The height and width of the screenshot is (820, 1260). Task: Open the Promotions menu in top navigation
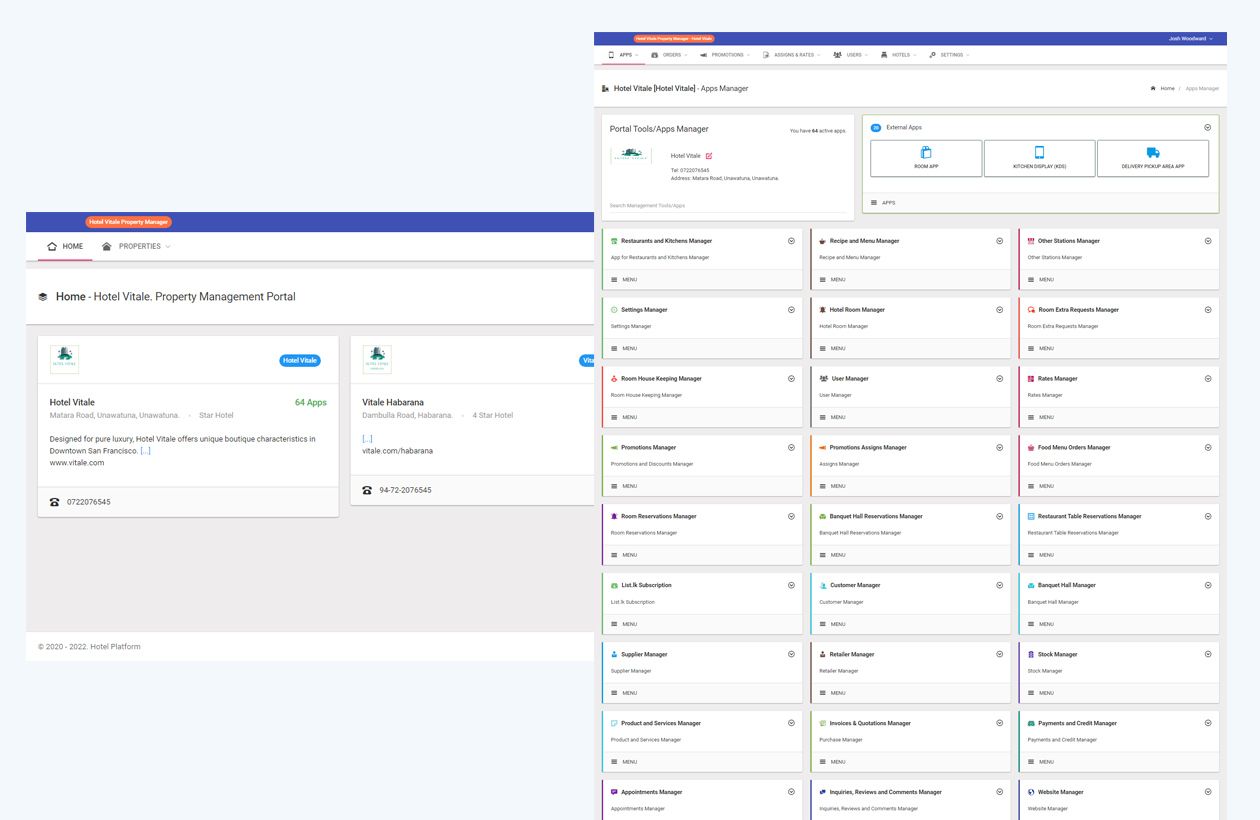[725, 55]
